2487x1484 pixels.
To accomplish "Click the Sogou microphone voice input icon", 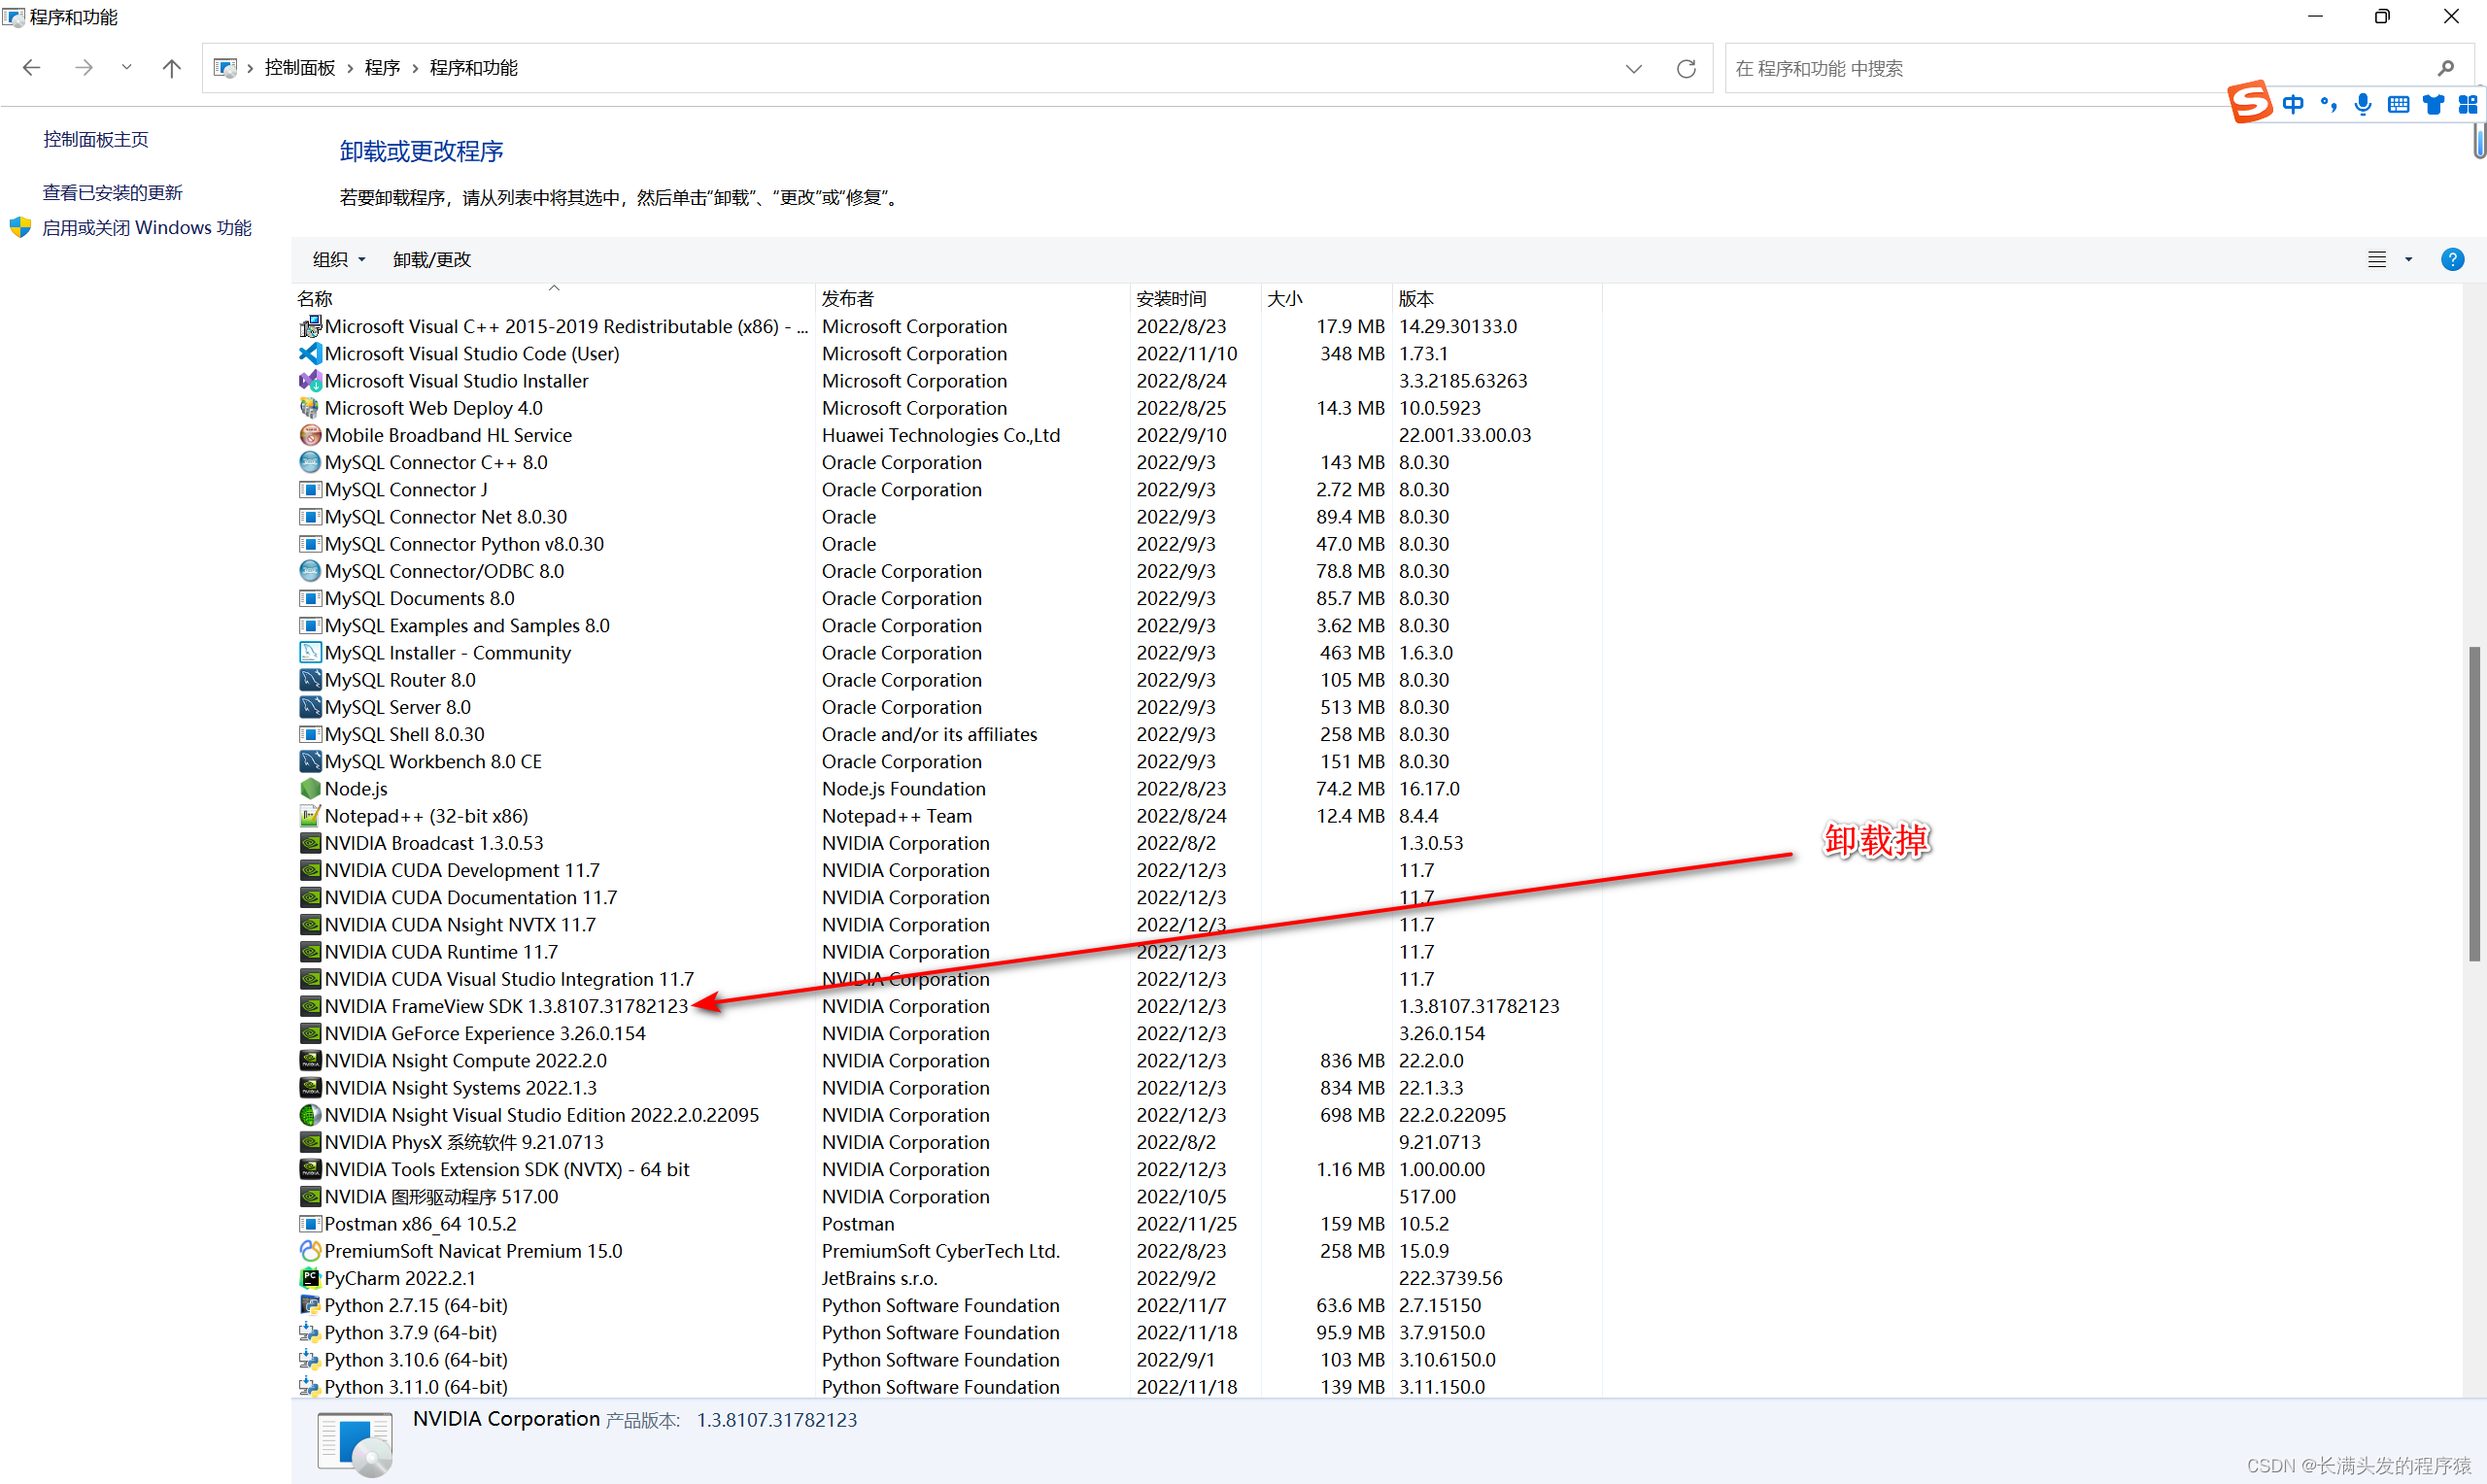I will click(2362, 104).
